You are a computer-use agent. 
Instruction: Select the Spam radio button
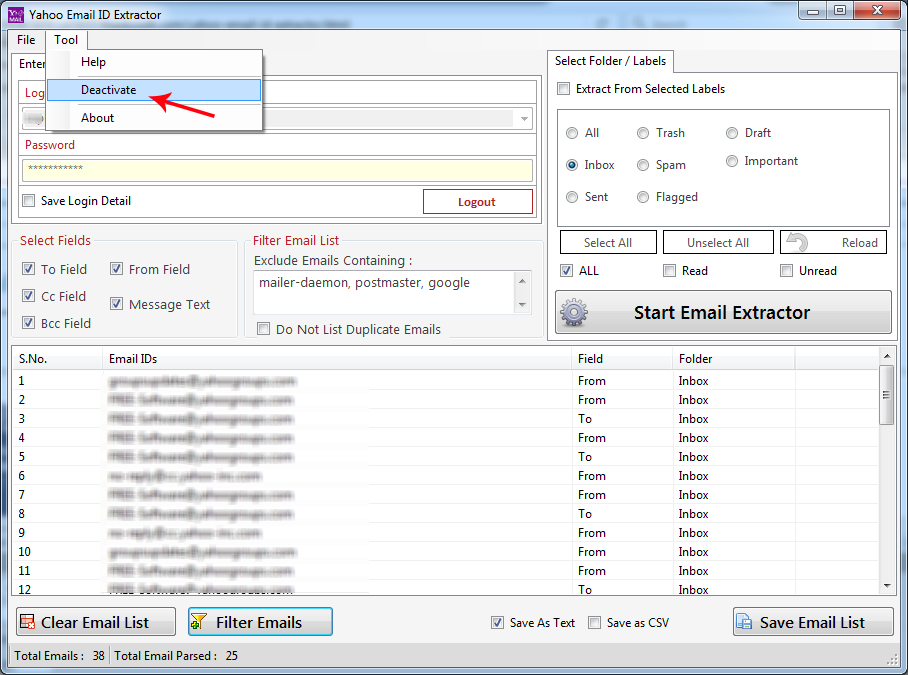click(x=643, y=165)
